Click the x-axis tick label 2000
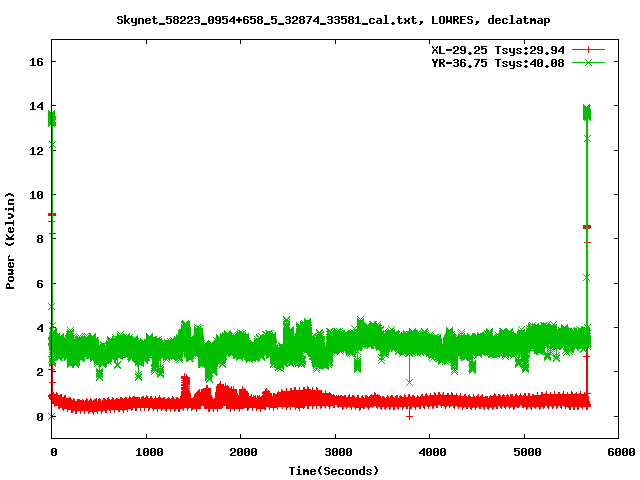 [243, 452]
